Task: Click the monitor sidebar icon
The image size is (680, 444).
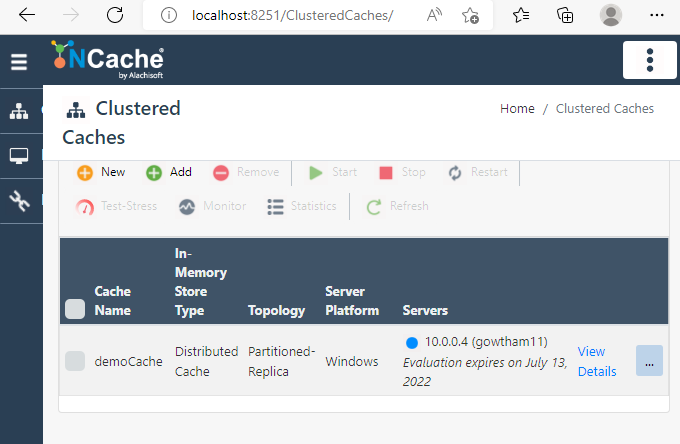Action: tap(19, 156)
